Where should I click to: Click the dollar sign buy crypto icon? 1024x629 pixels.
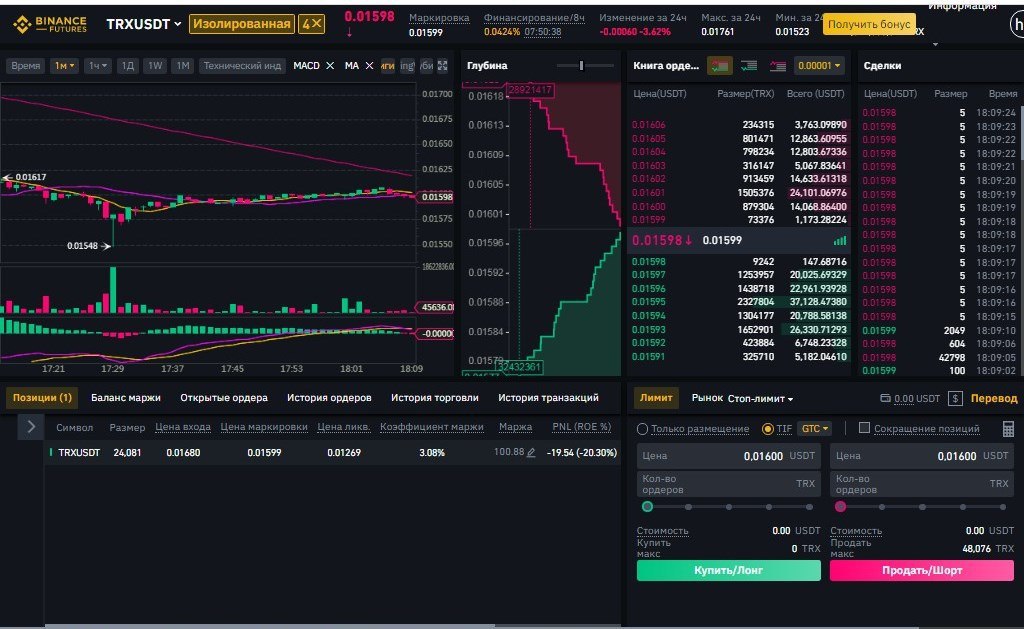click(x=955, y=398)
